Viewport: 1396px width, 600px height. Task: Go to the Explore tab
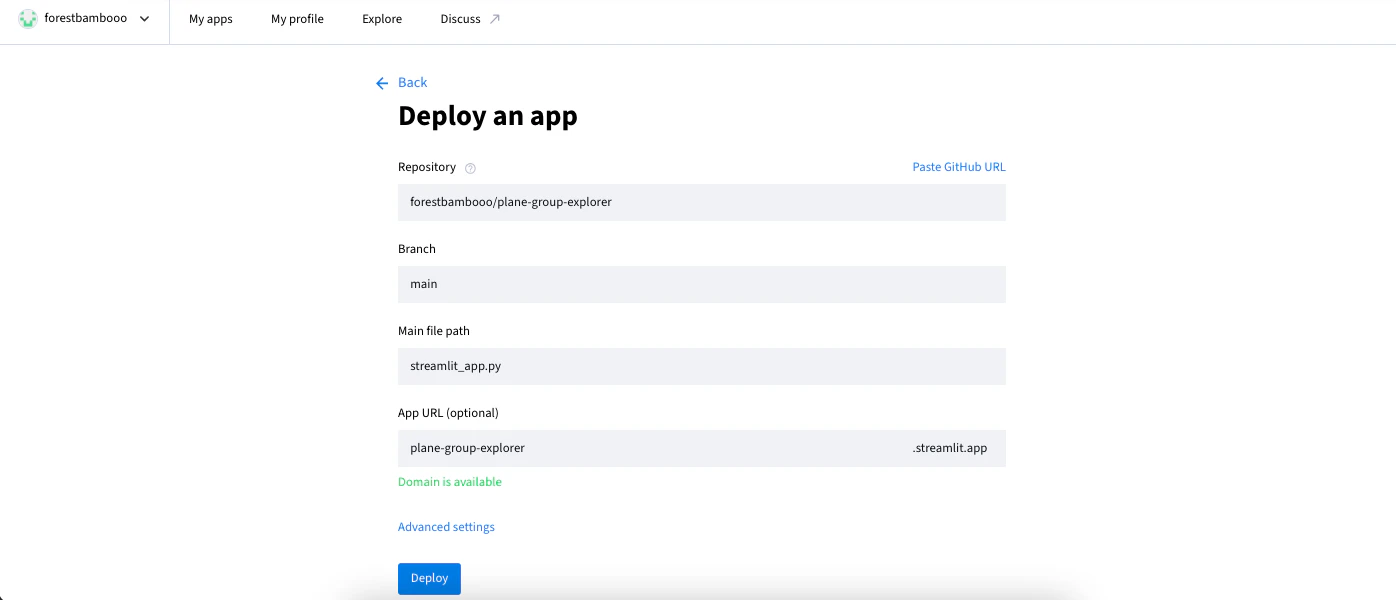382,19
